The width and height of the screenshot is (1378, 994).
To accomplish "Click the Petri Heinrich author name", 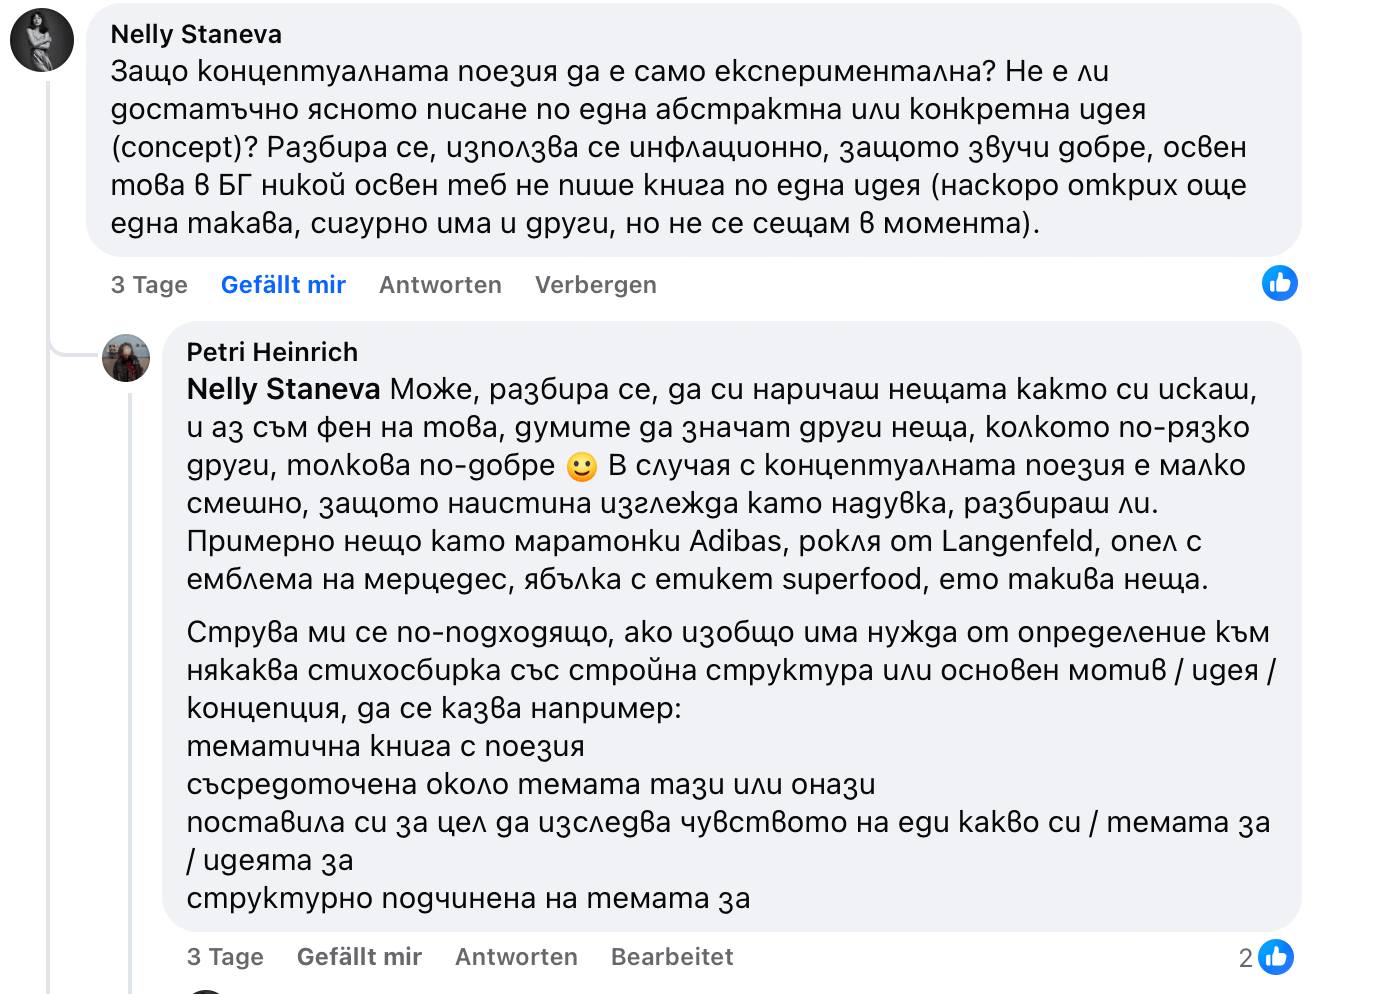I will [x=272, y=352].
